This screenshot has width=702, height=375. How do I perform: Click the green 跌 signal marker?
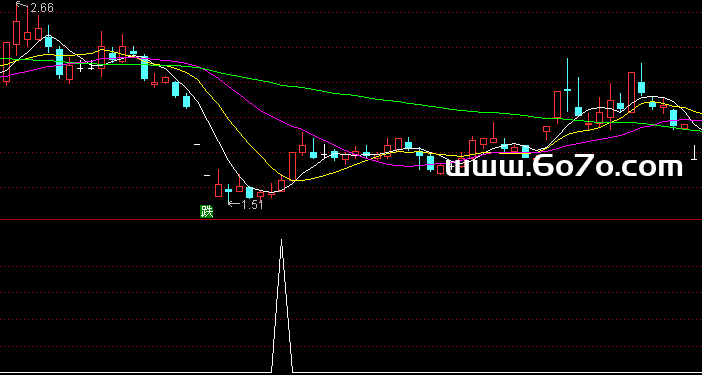click(206, 211)
